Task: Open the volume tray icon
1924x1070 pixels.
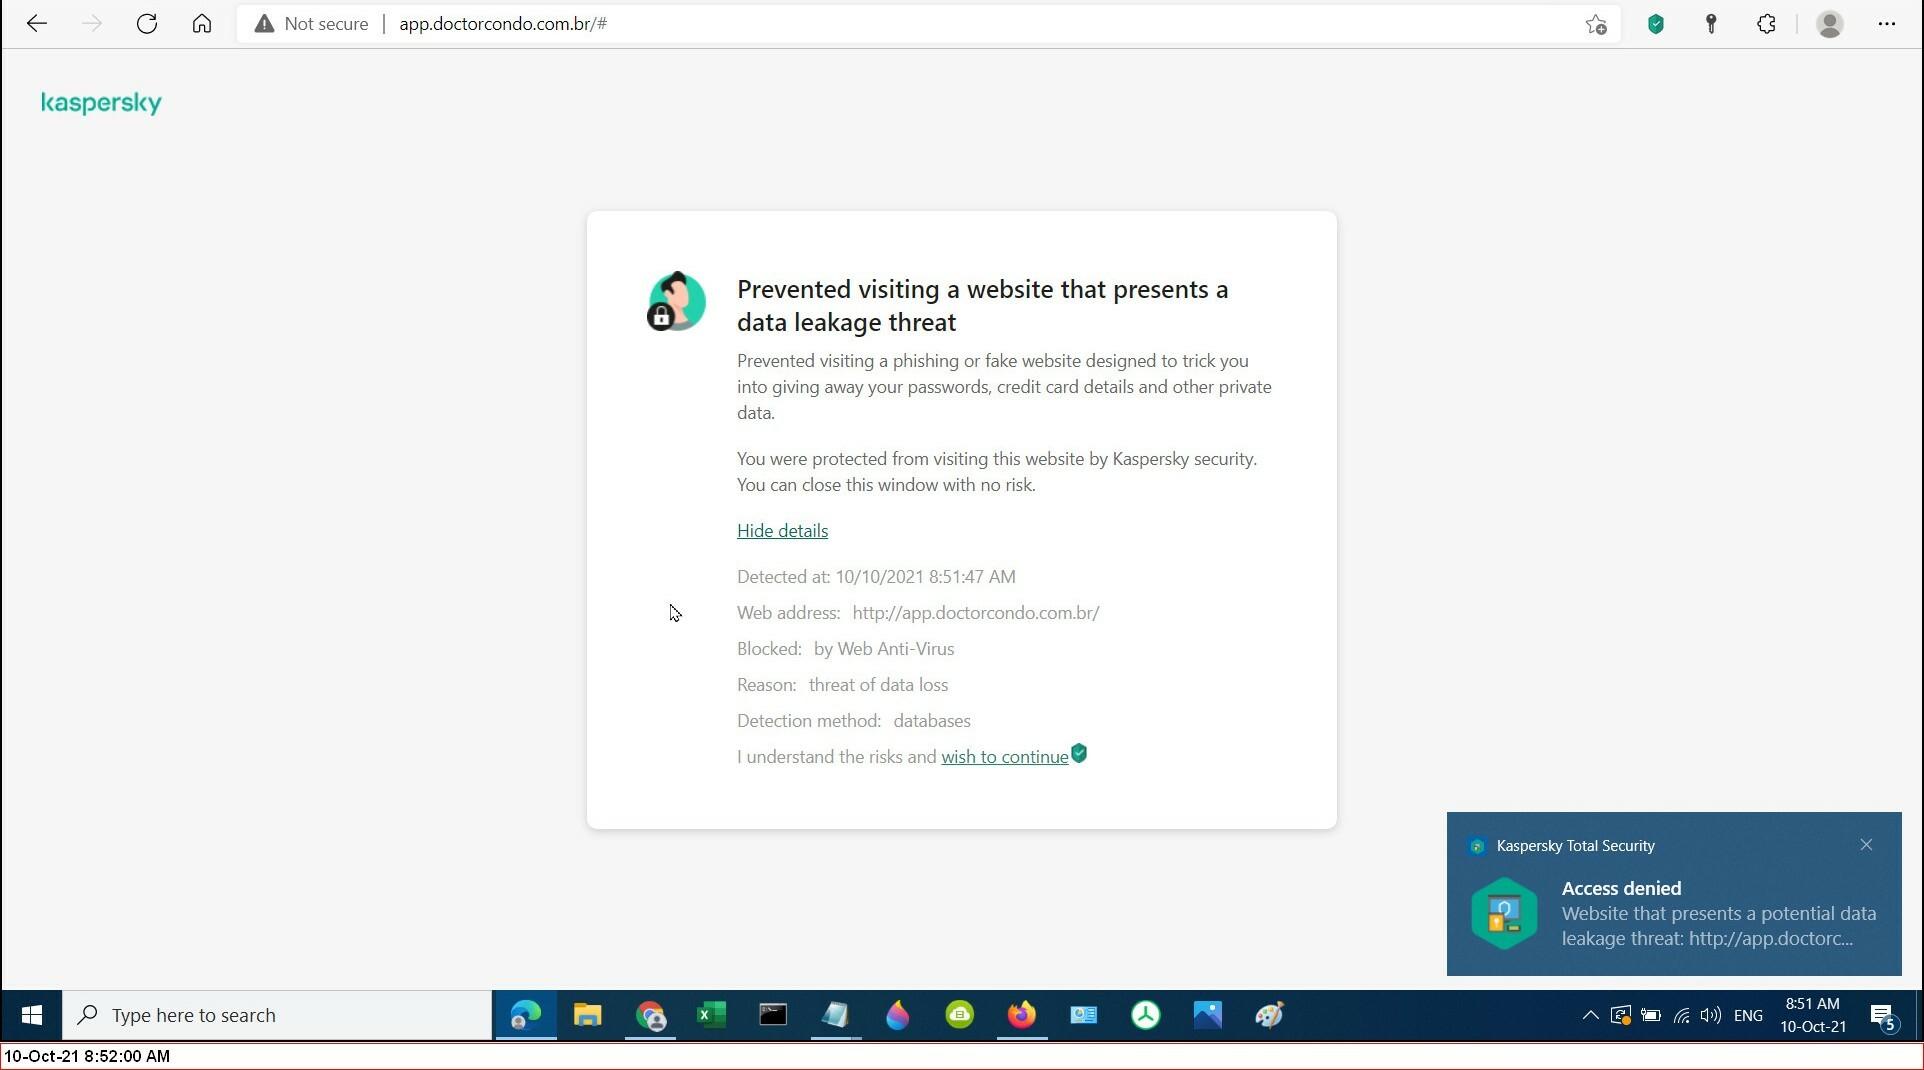Action: click(x=1711, y=1016)
